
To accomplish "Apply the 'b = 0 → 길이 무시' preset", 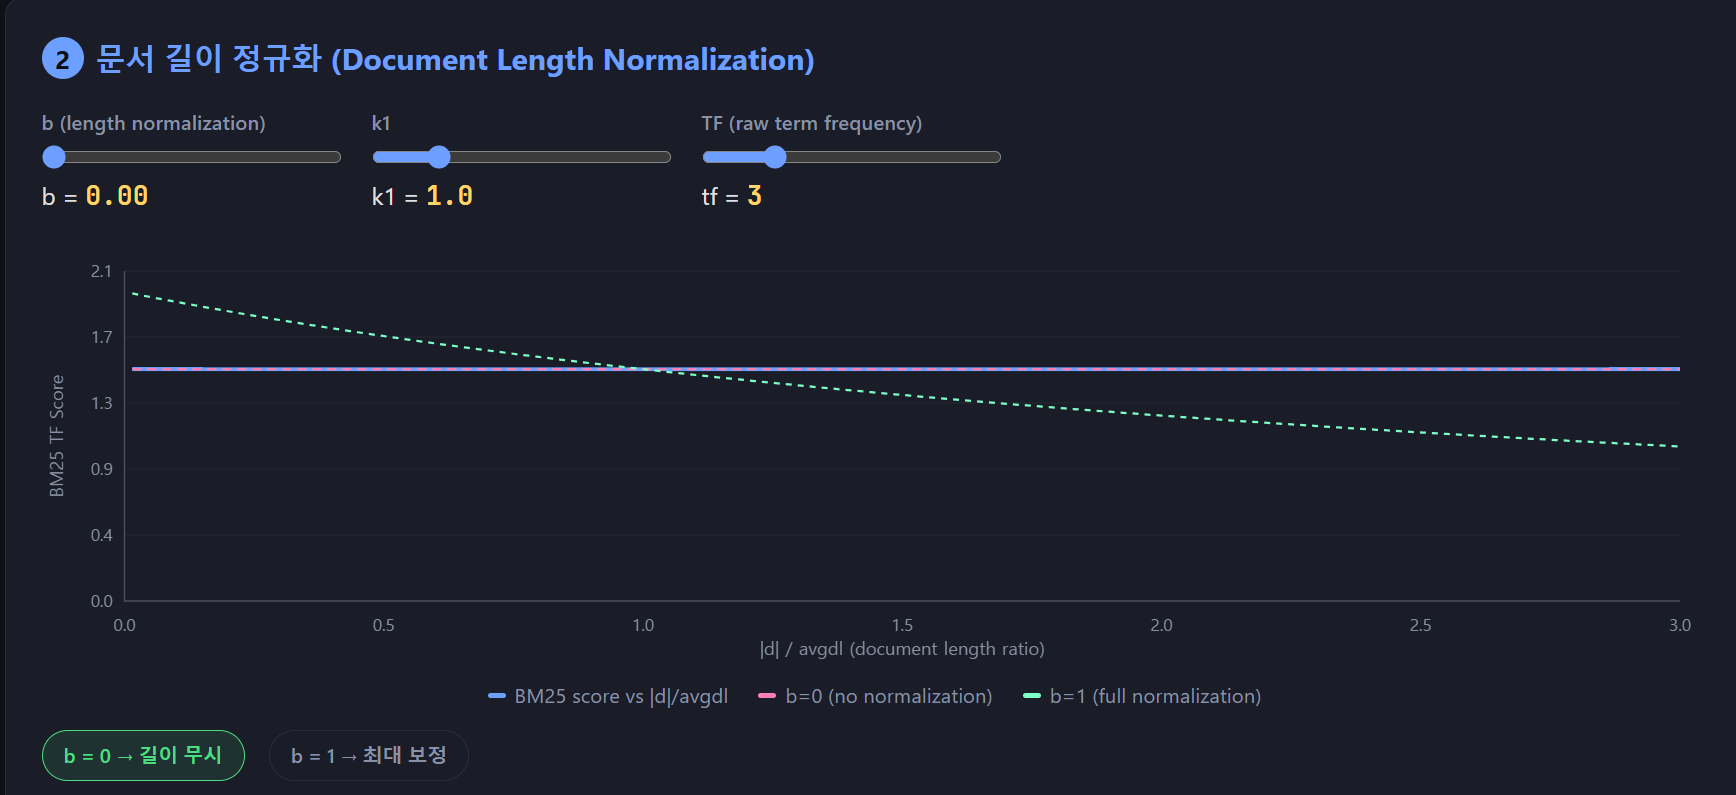I will tap(143, 756).
